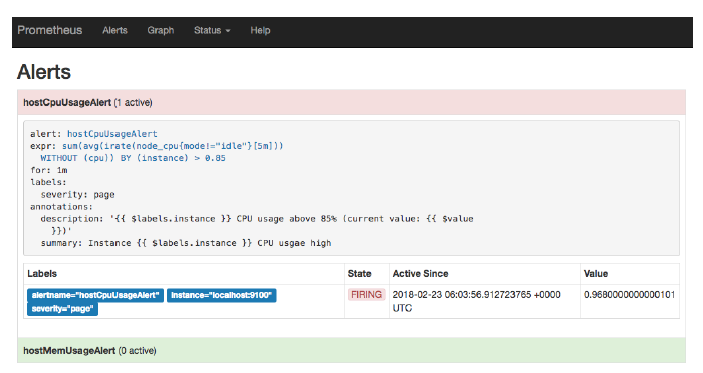Image resolution: width=703 pixels, height=373 pixels.
Task: Collapse the hostCpuUsageAlert header row
Action: point(352,102)
